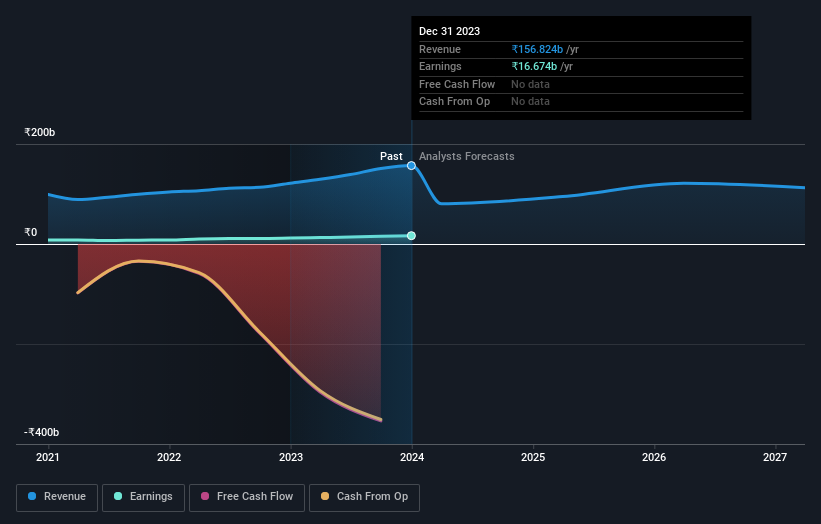821x524 pixels.
Task: Click the teal Earnings legend dot
Action: [x=118, y=496]
